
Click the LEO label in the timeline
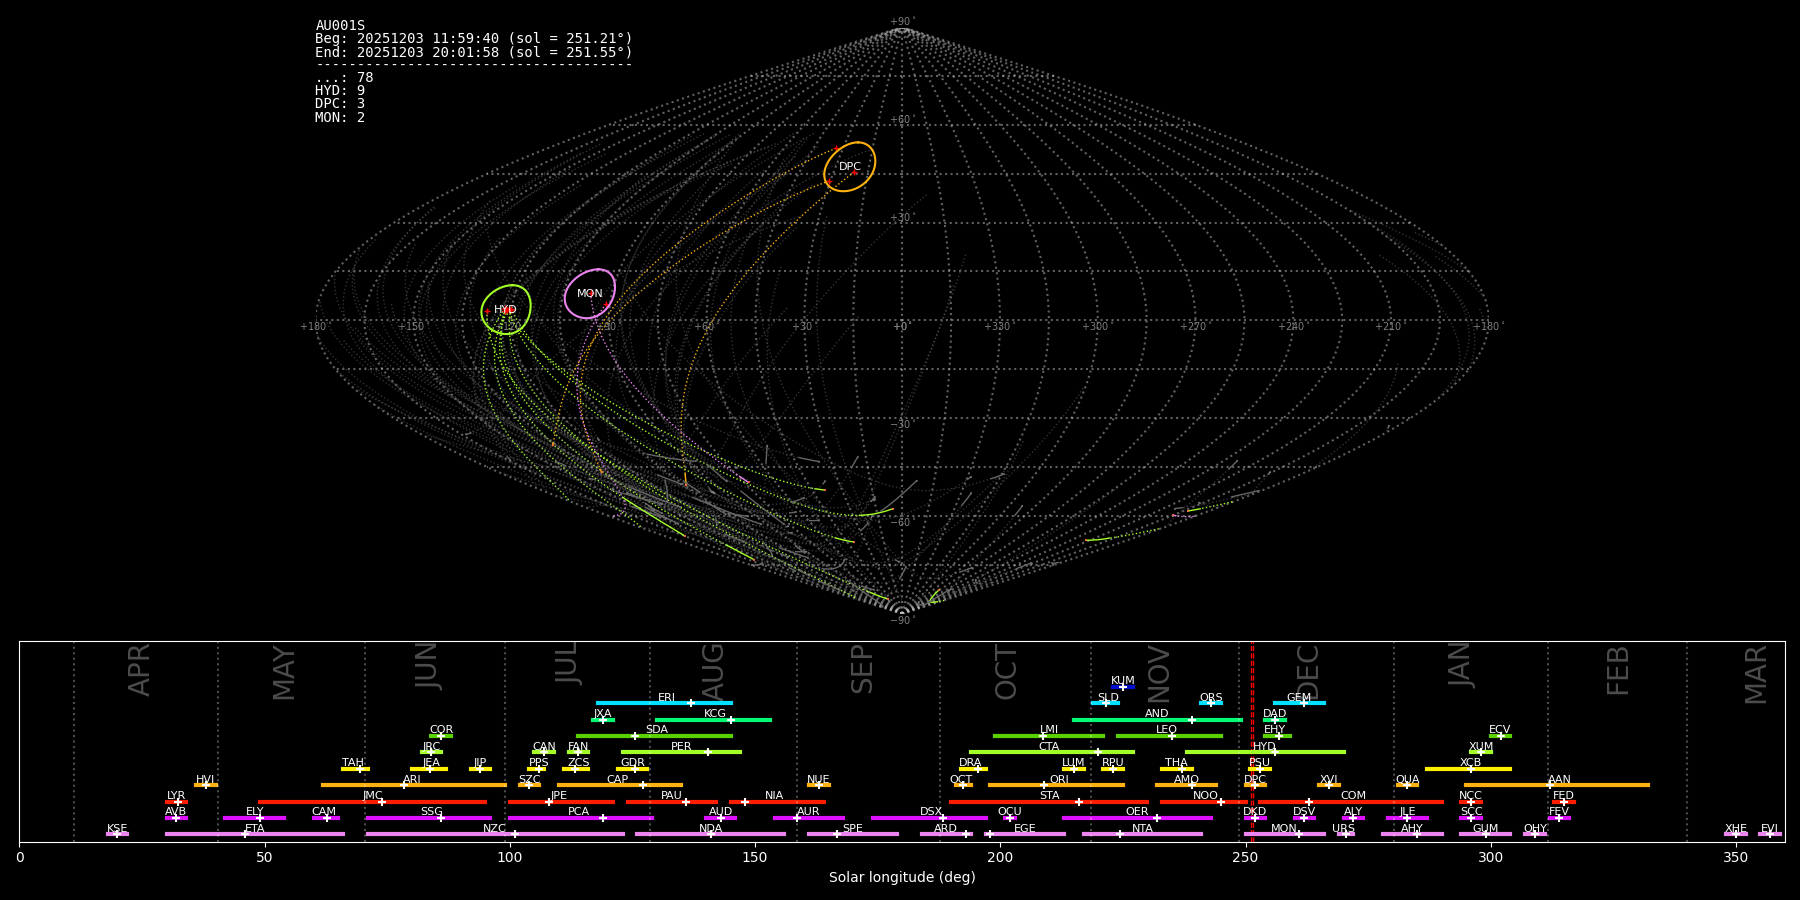point(1167,730)
